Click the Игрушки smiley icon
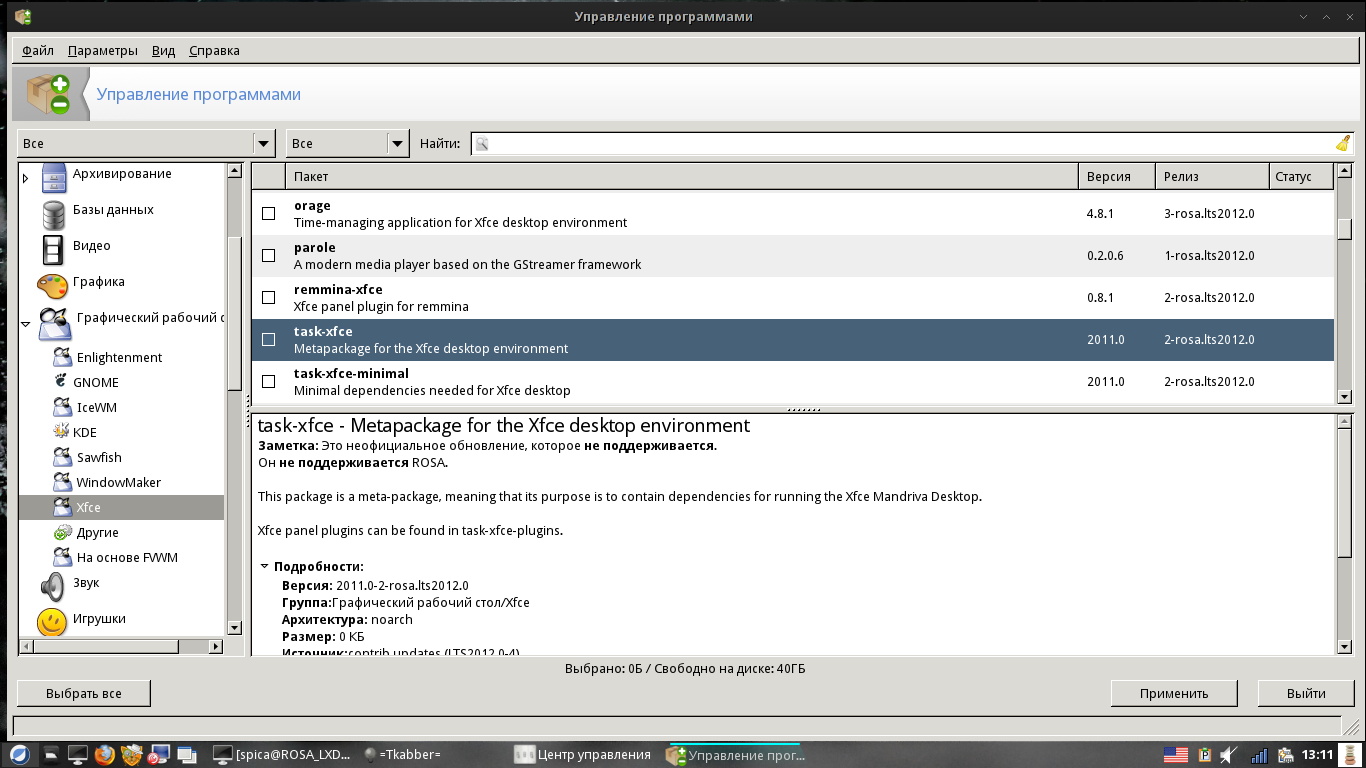This screenshot has width=1366, height=768. 53,622
